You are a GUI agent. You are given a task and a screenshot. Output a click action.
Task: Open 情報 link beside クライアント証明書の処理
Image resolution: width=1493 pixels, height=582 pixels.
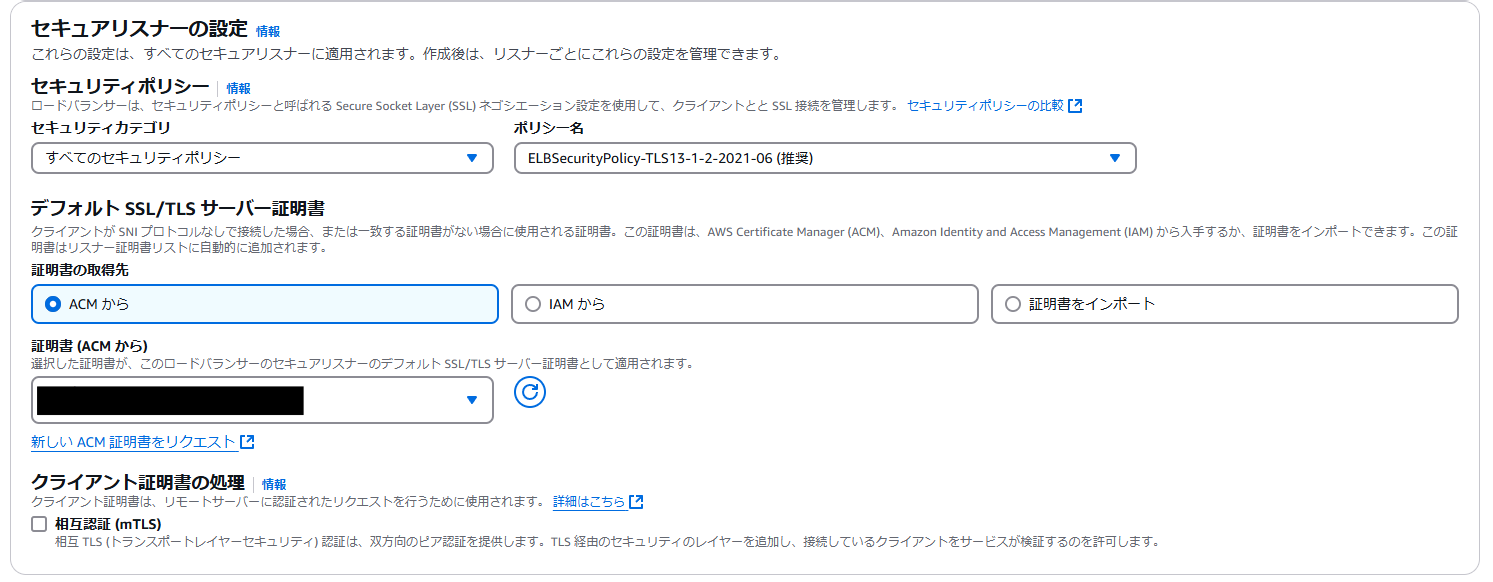pos(274,484)
